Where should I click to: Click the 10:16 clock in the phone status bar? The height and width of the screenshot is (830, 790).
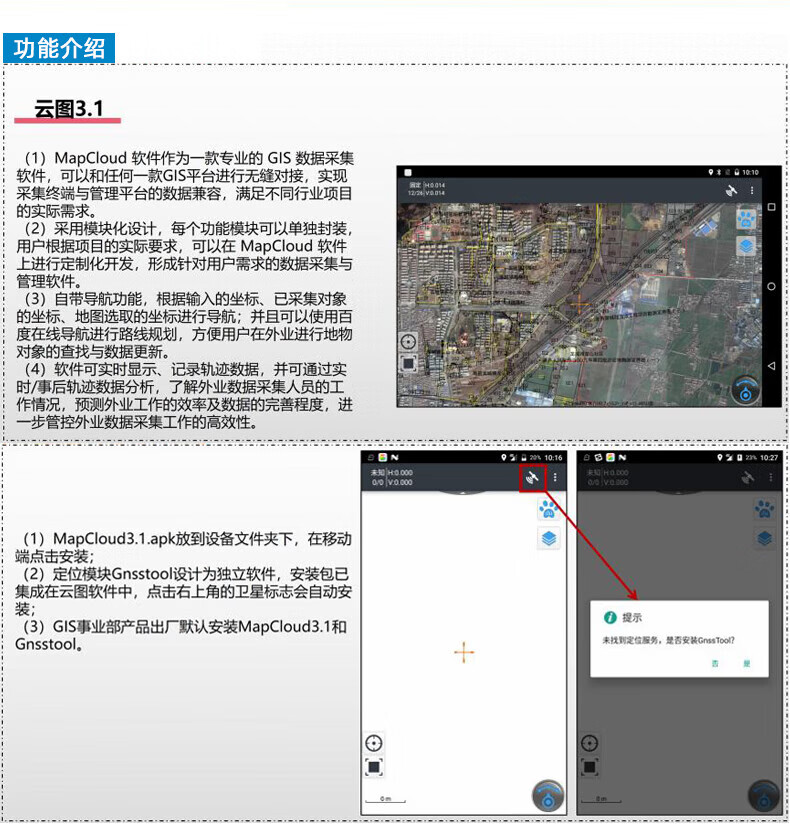point(553,458)
